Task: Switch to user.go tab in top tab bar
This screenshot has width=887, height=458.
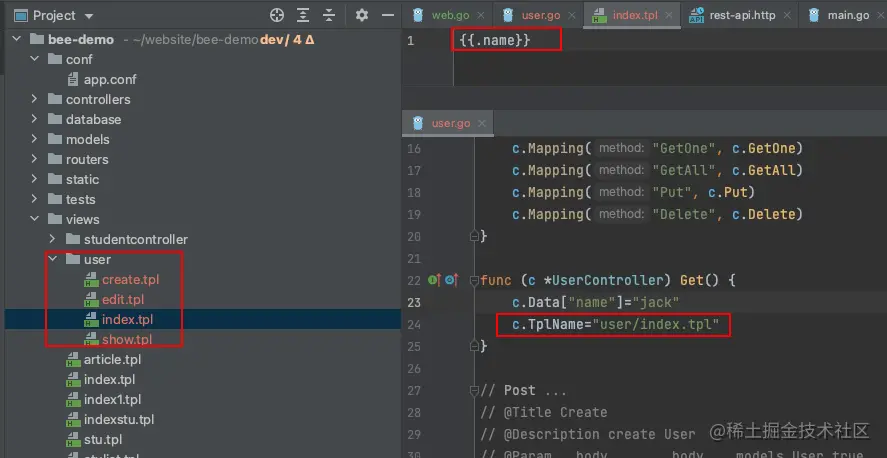Action: tap(541, 15)
